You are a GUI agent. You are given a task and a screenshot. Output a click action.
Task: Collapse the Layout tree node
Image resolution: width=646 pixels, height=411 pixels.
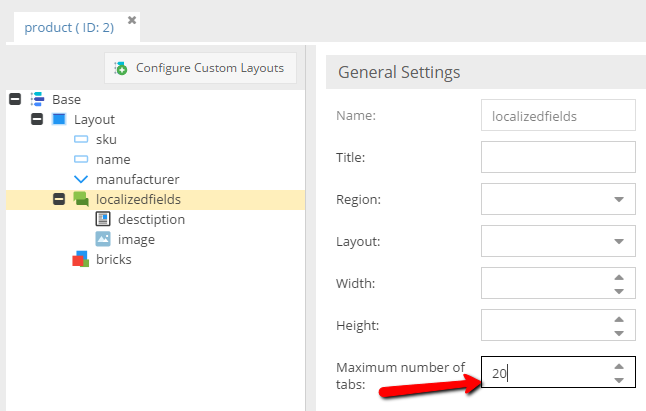tap(37, 119)
